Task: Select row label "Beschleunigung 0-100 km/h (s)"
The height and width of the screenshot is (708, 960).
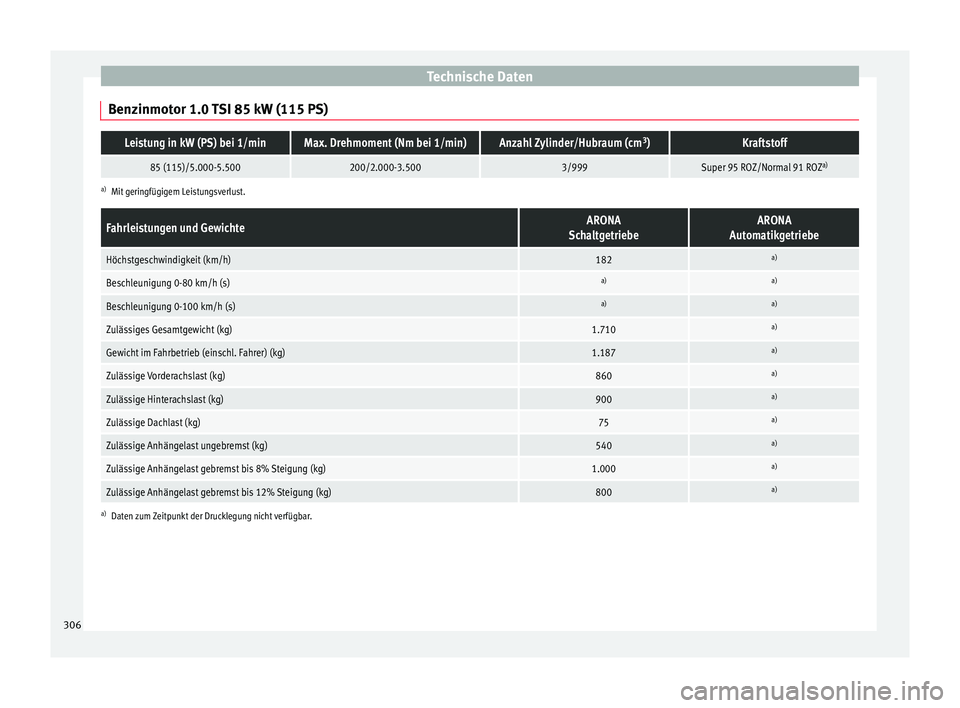Action: click(x=171, y=306)
